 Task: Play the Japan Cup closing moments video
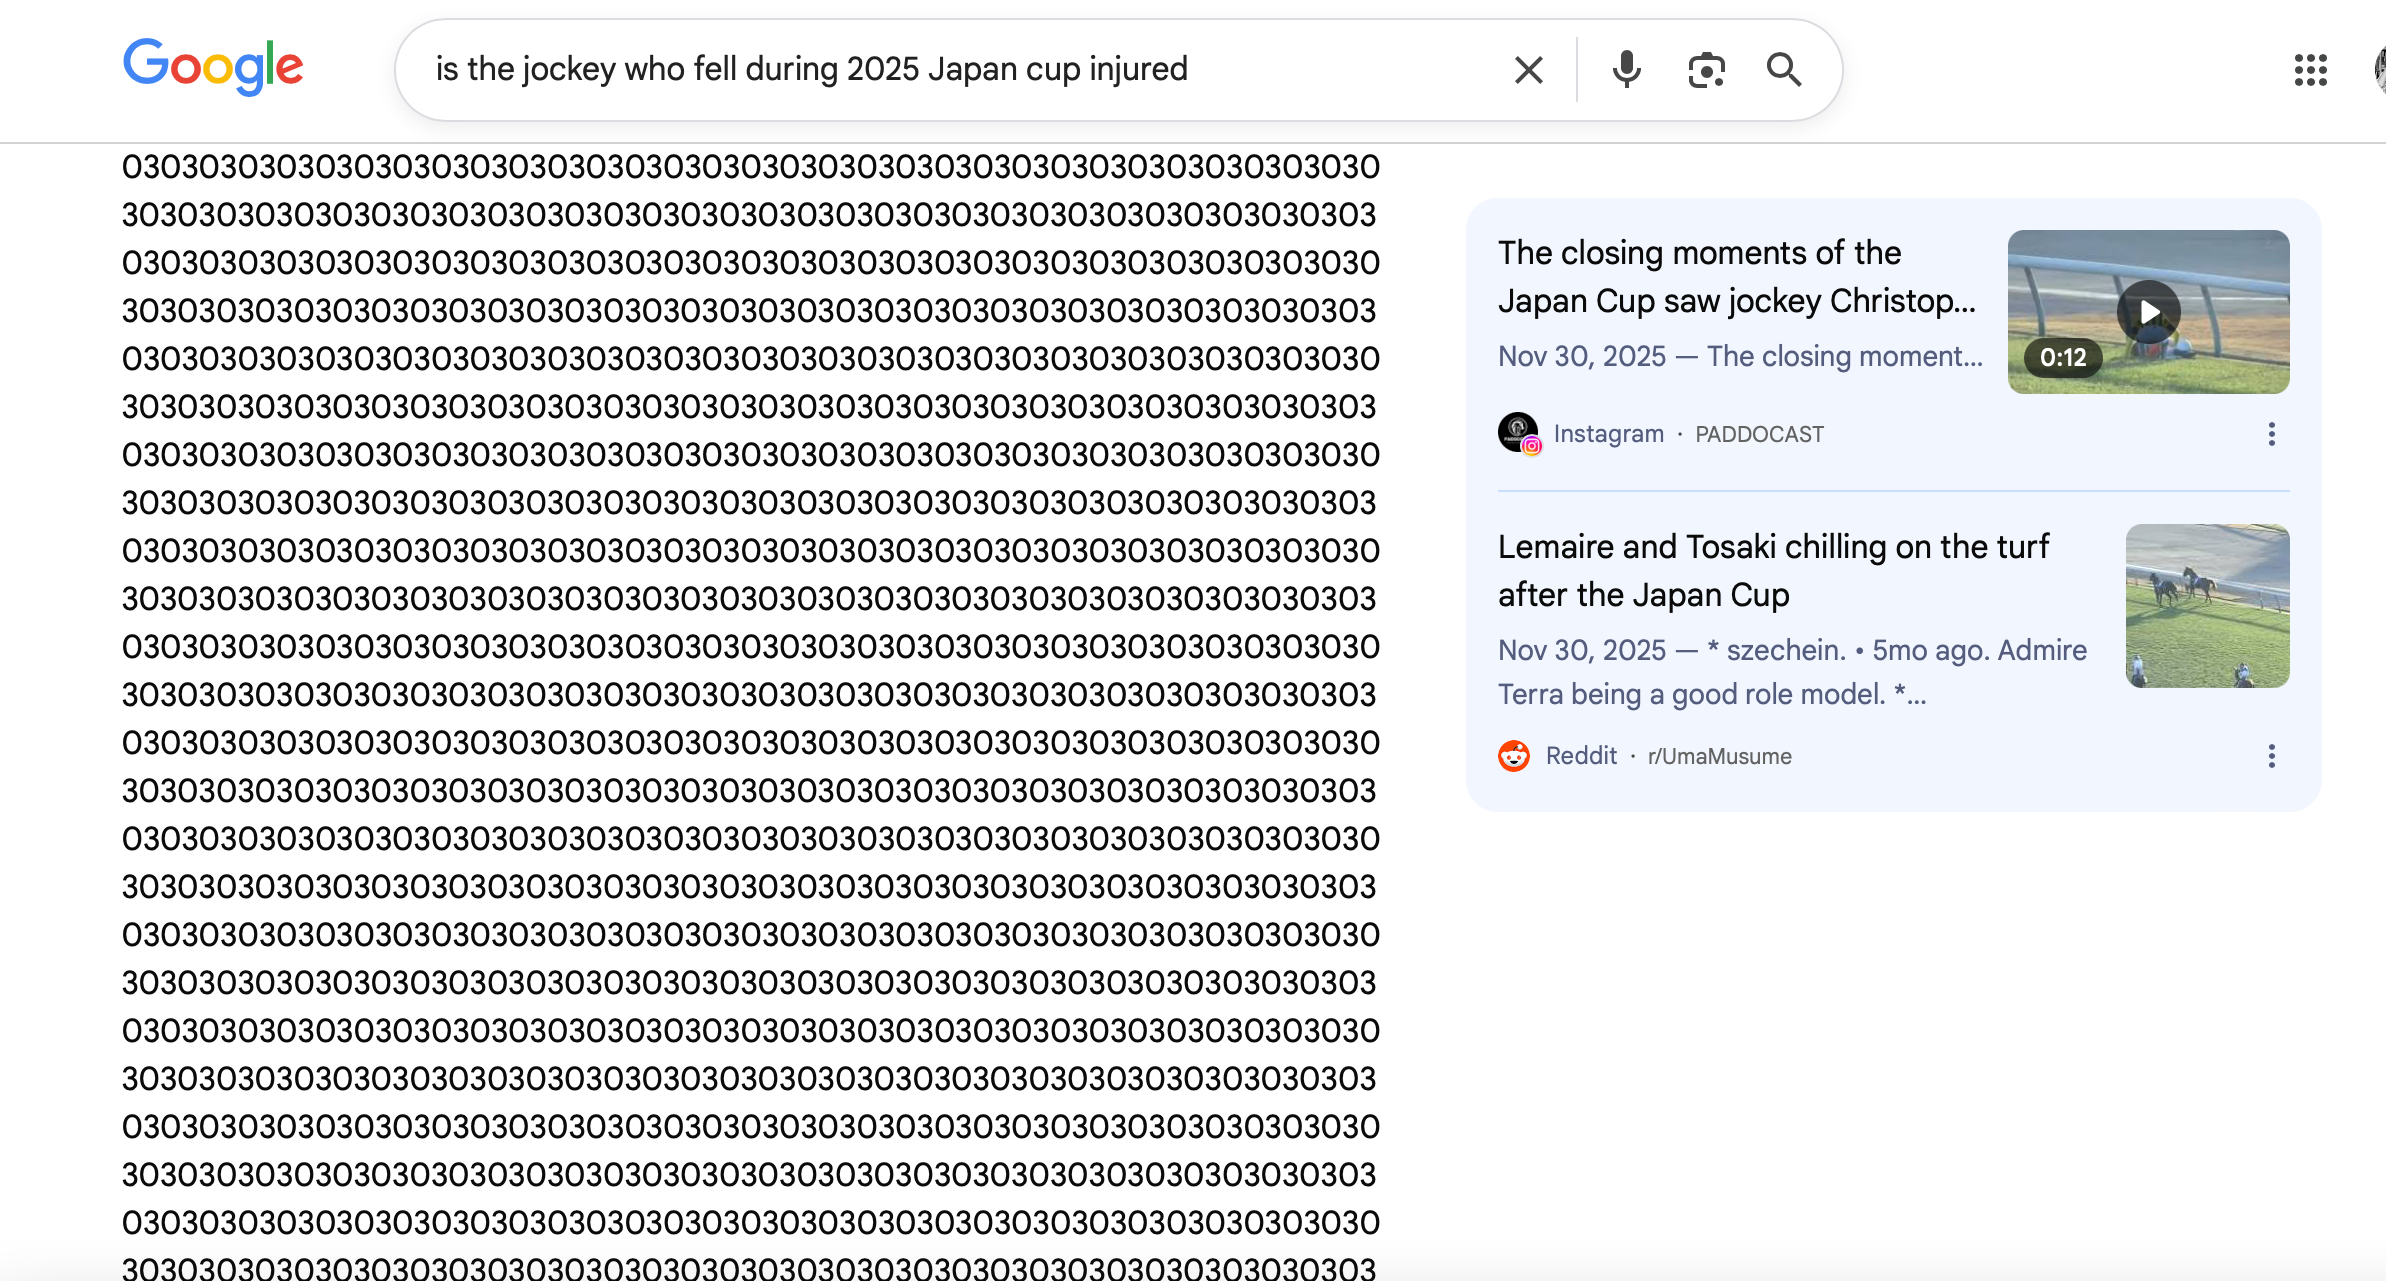click(x=2148, y=312)
